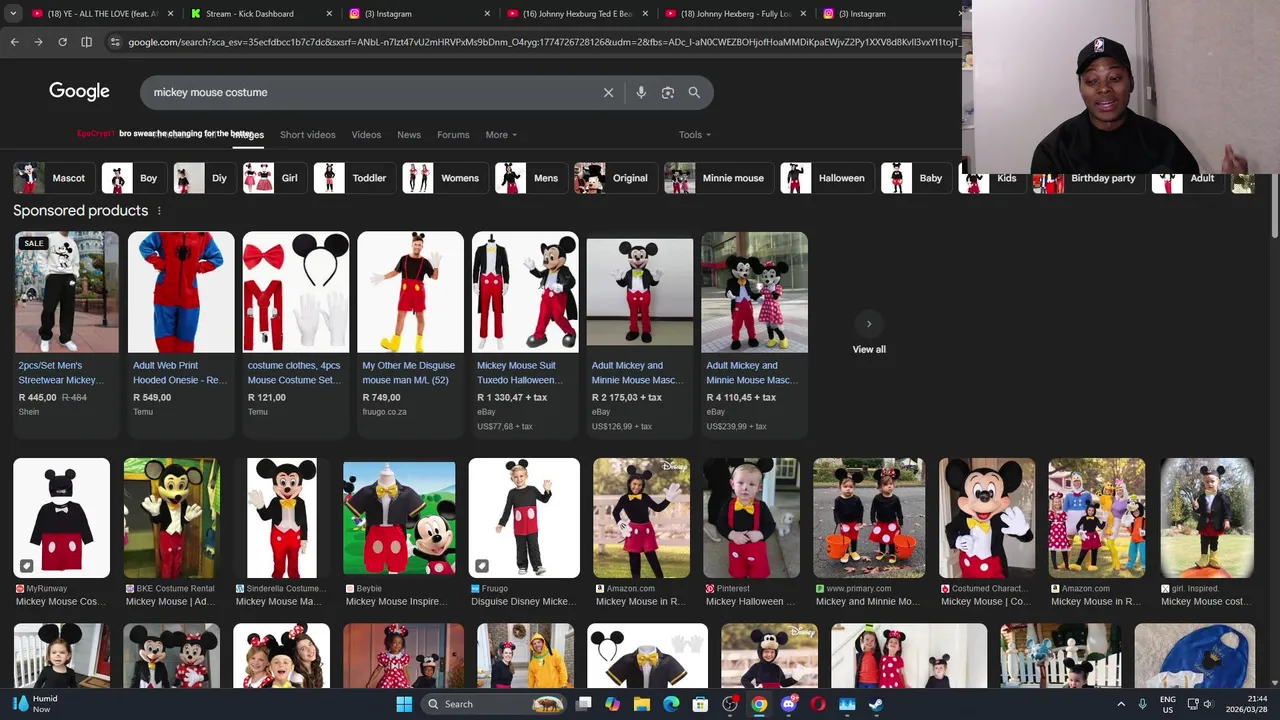Open Microsoft Edge from the taskbar
The image size is (1280, 720).
[671, 704]
